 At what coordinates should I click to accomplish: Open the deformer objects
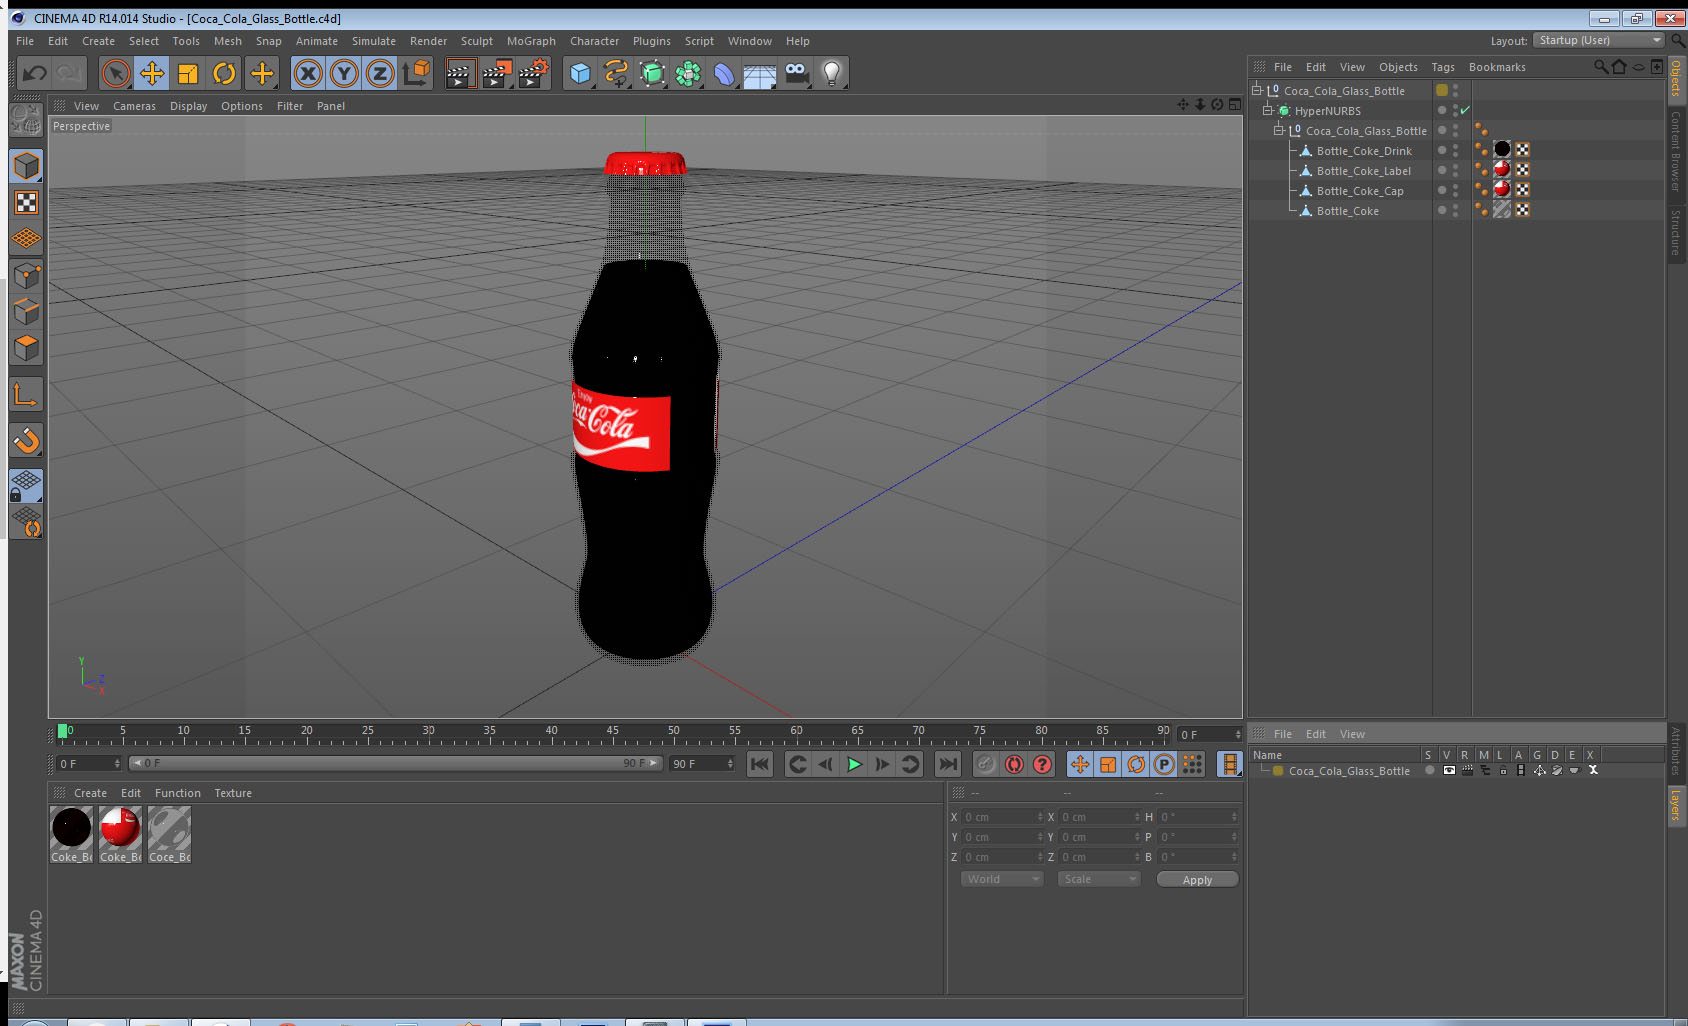pos(724,73)
